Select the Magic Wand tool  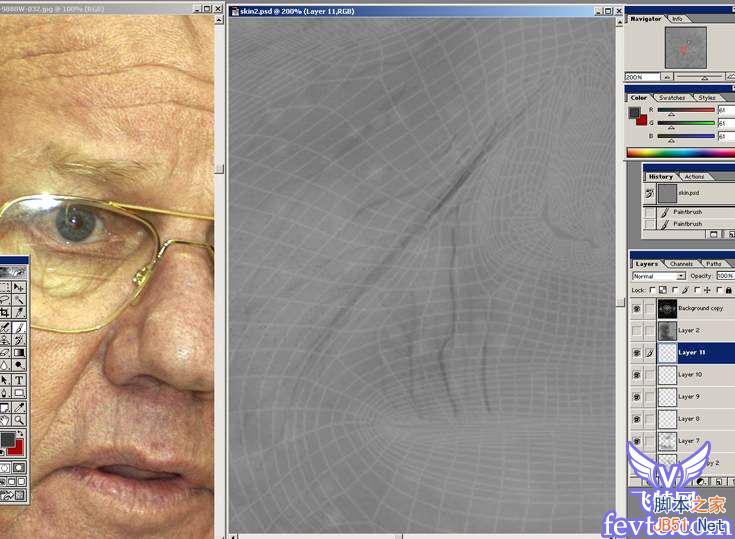point(18,299)
